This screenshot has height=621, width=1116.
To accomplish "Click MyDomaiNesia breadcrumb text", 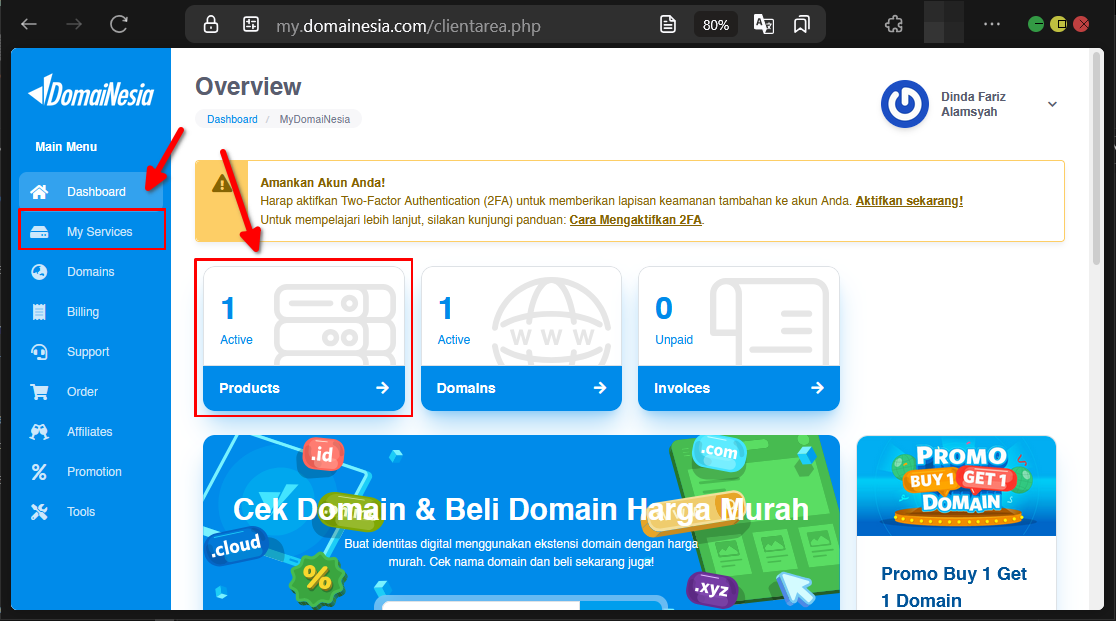I will (x=315, y=120).
